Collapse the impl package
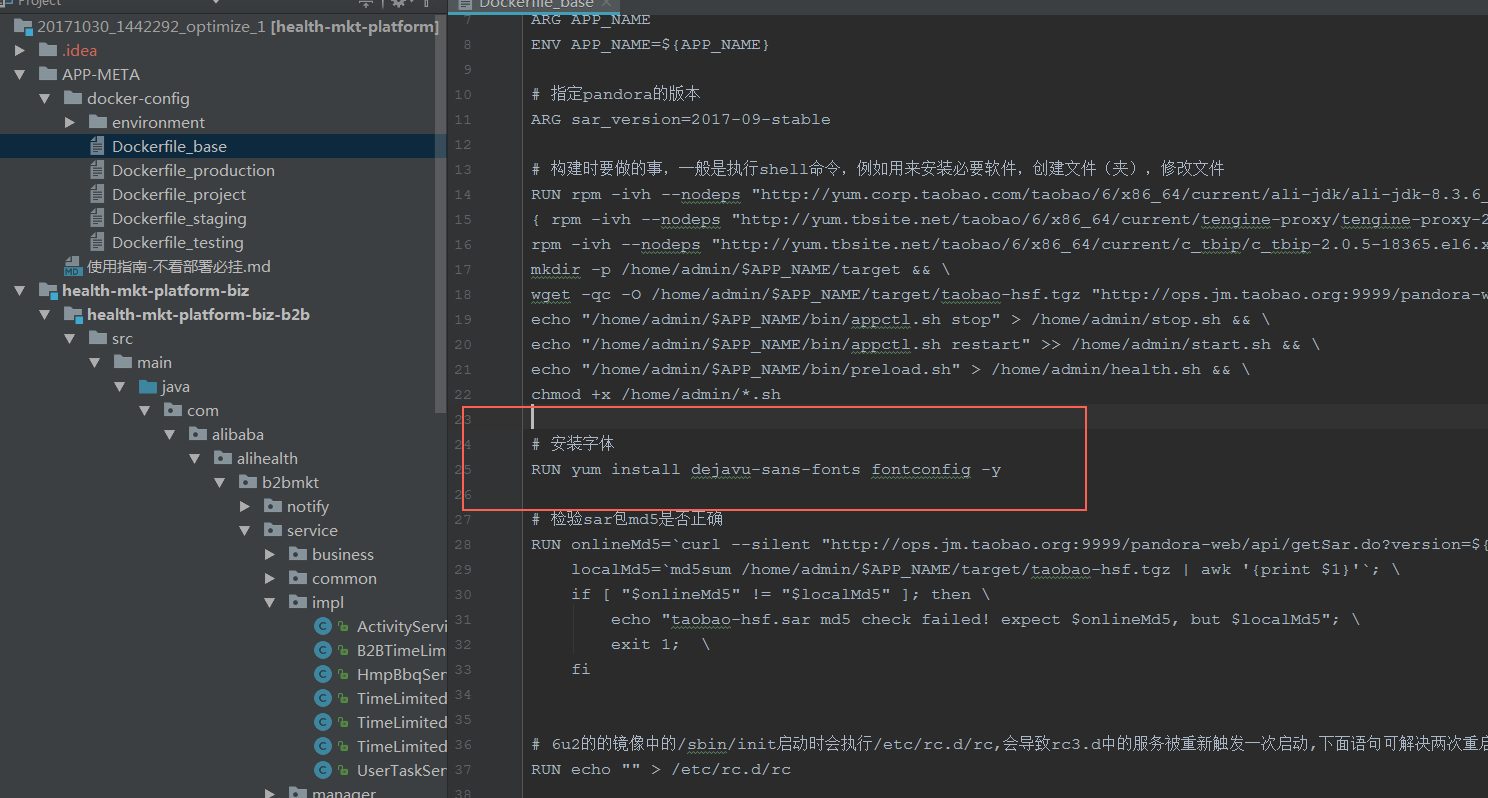1488x798 pixels. pos(270,602)
